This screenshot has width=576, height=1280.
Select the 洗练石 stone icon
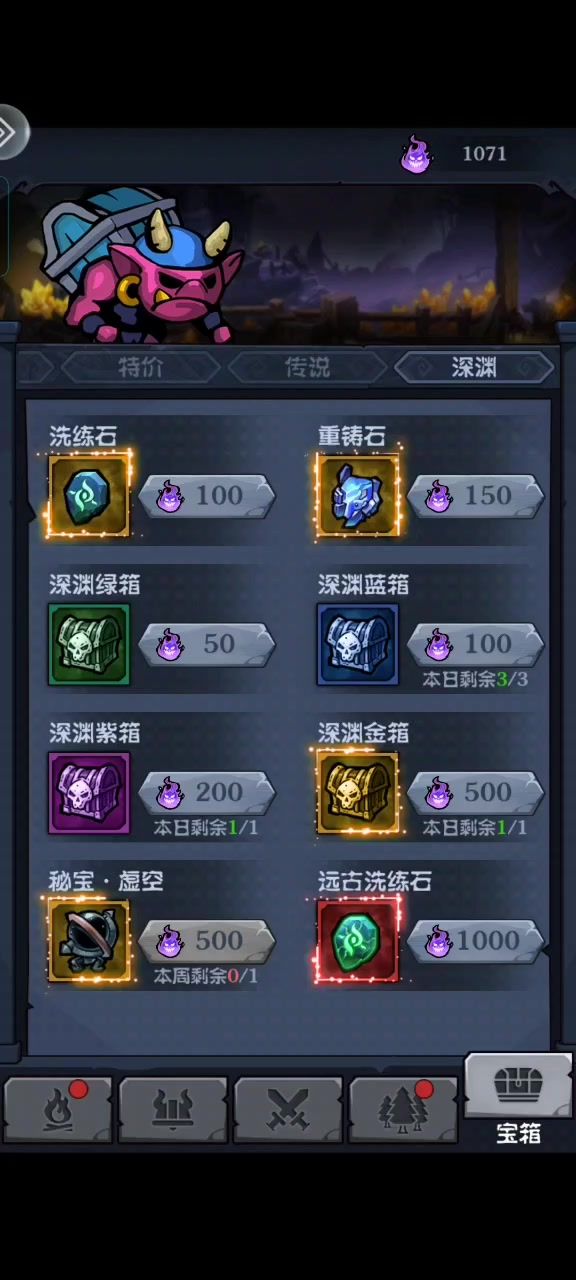click(89, 495)
